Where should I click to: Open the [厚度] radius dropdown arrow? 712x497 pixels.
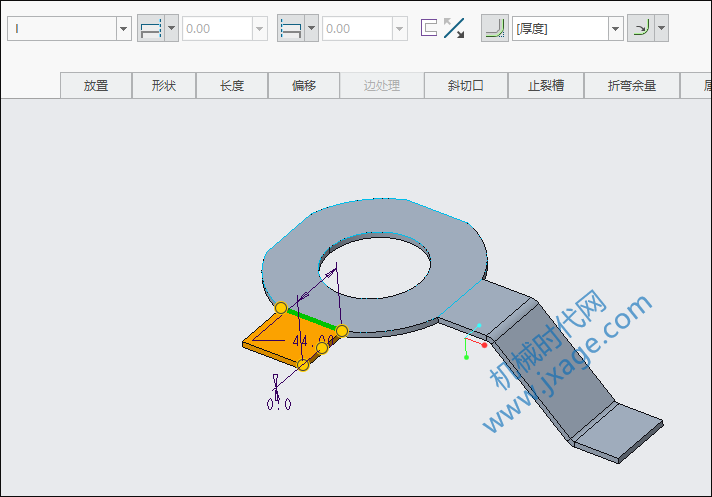click(615, 29)
